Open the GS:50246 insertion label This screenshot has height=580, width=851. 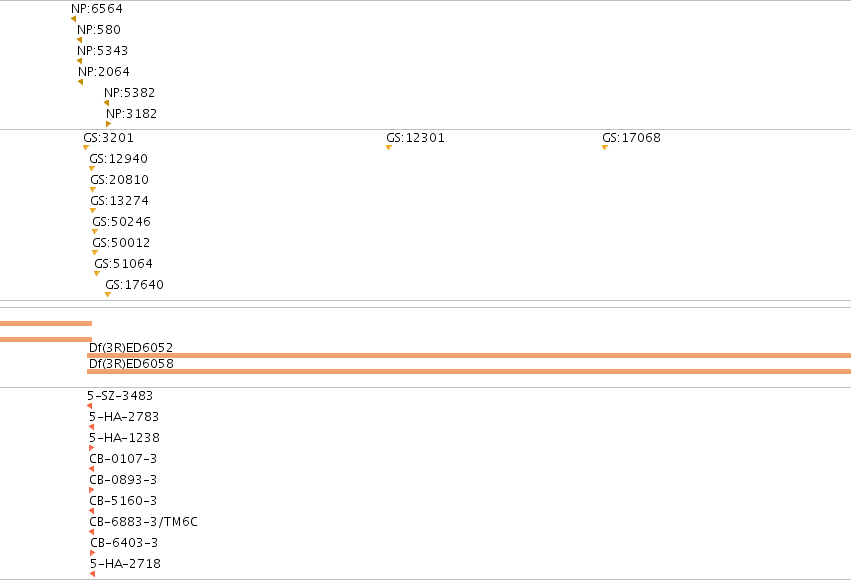point(122,221)
